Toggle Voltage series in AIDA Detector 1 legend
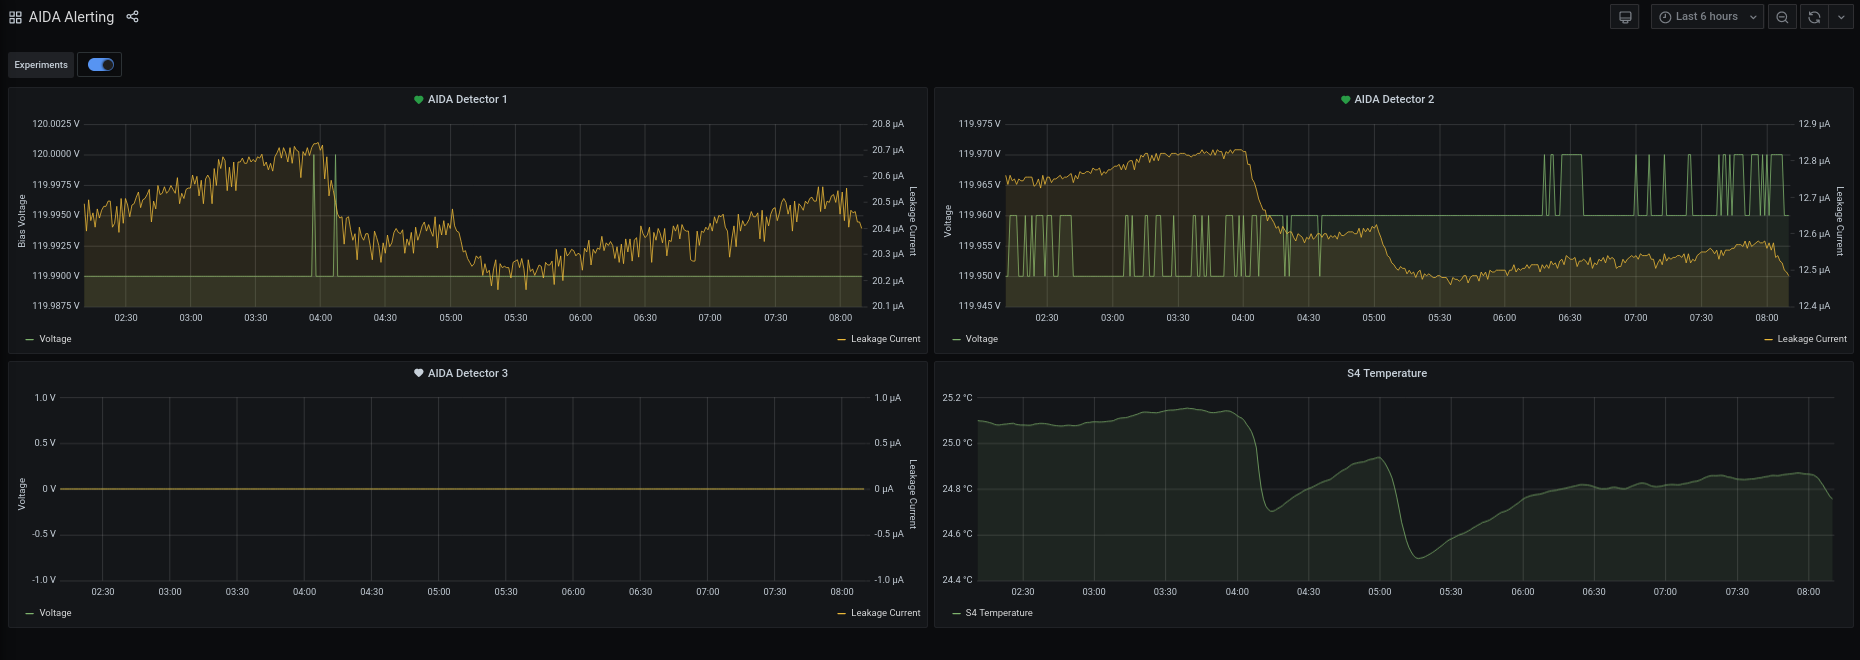This screenshot has width=1860, height=660. (x=55, y=339)
